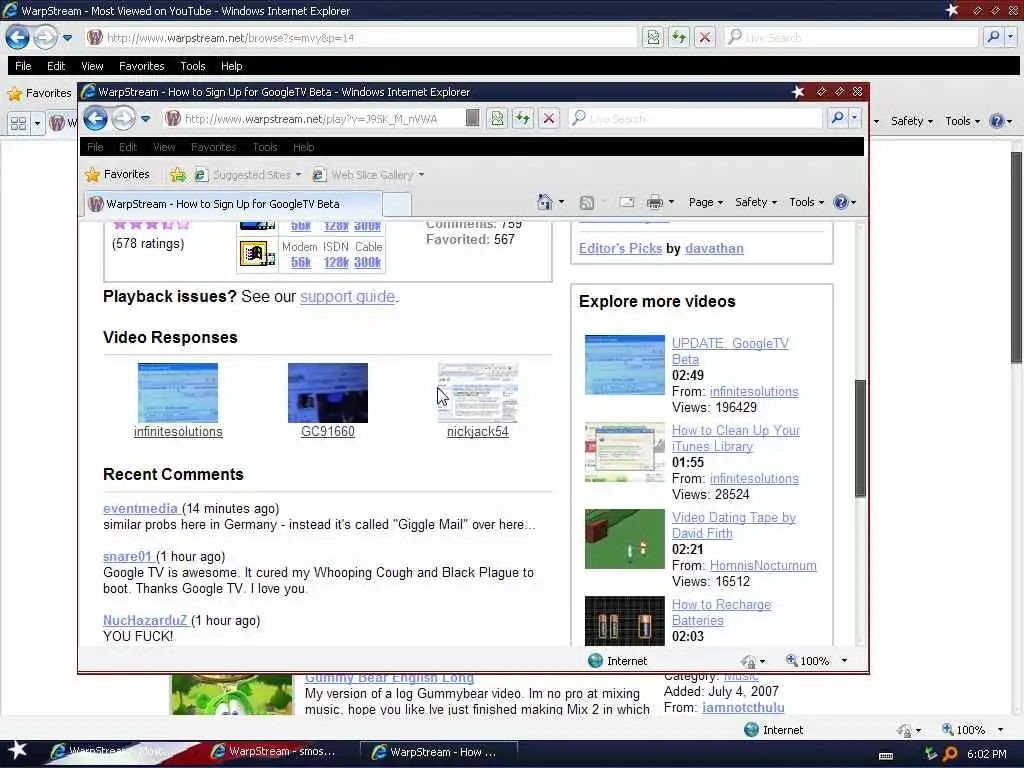Open Help menu in Most Viewed window
The image size is (1024, 768).
231,66
